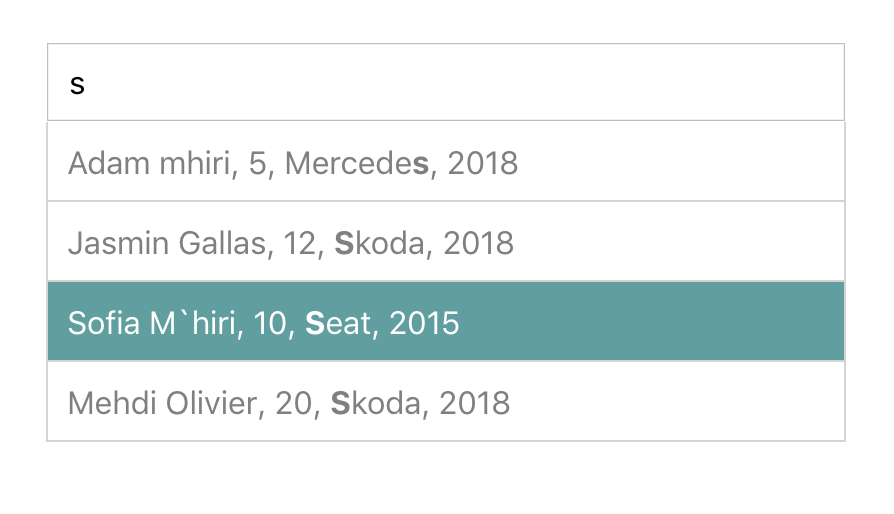
Task: Click the name Jasmin Gallas text
Action: coord(167,243)
